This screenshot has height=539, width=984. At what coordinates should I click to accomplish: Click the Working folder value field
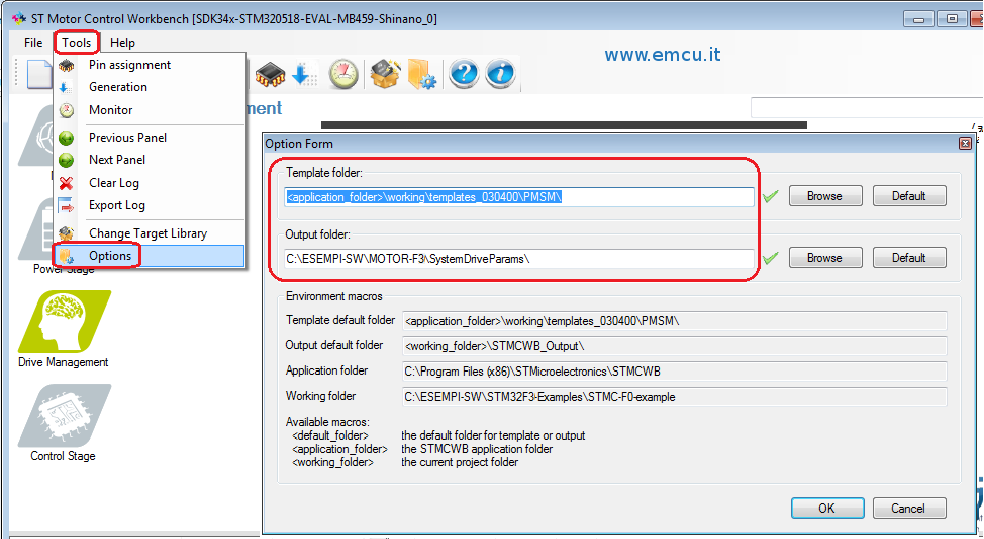(x=675, y=397)
